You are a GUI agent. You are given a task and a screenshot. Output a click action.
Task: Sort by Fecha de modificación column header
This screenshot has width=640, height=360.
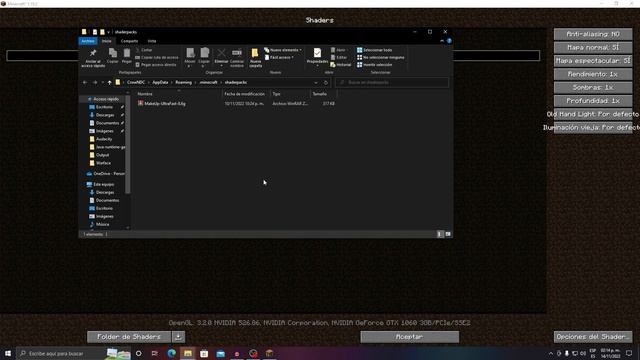(246, 94)
